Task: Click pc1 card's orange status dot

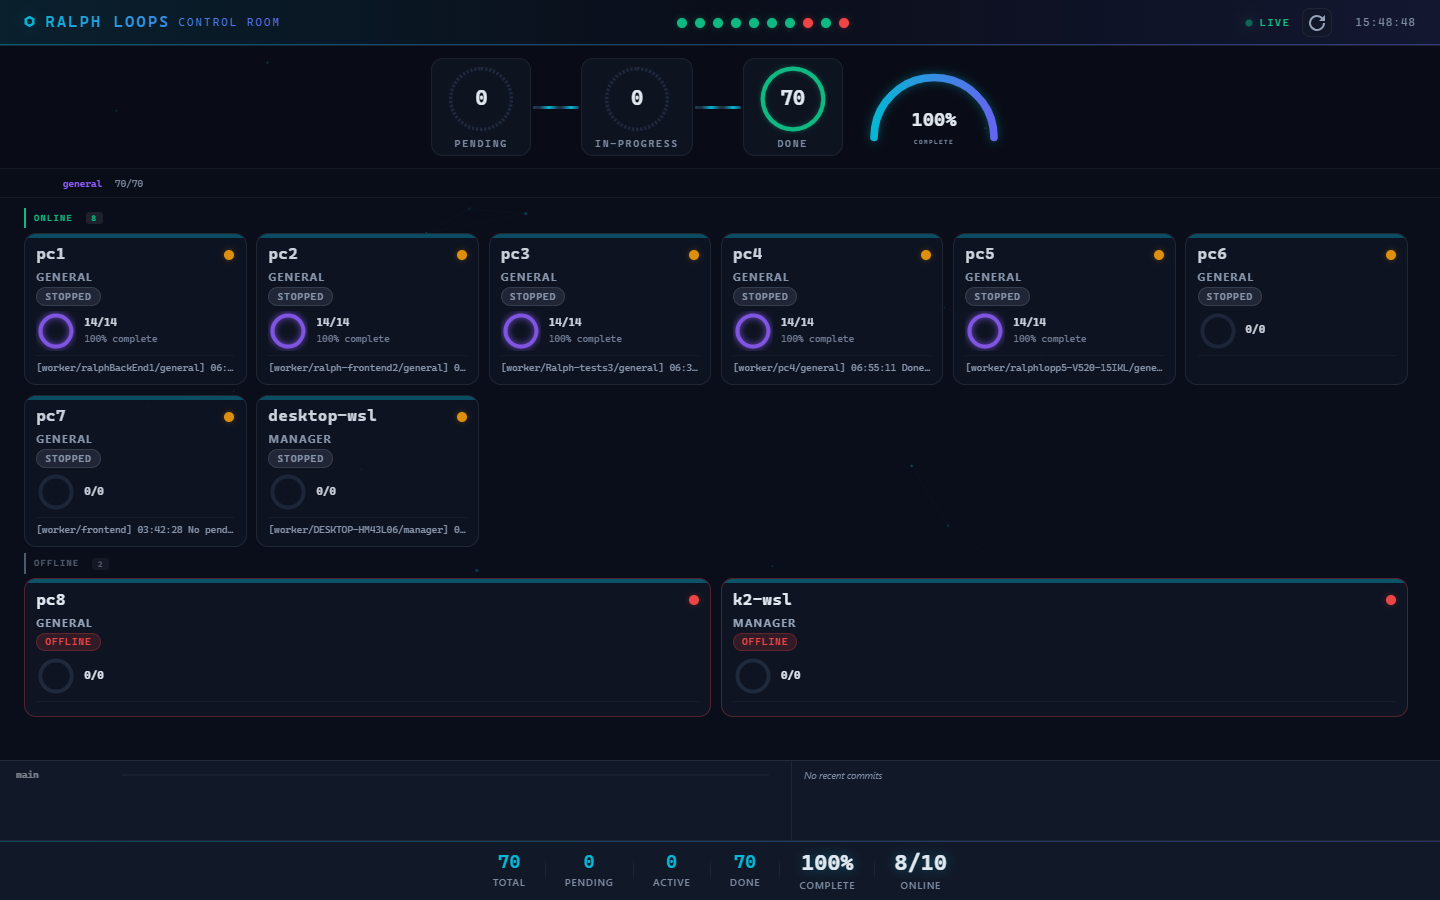Action: (x=229, y=255)
